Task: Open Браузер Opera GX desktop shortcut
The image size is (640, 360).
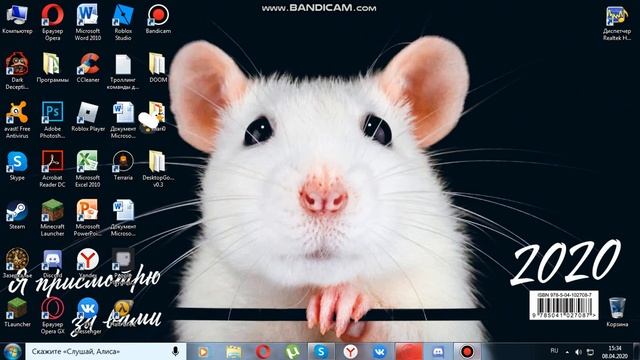Action: click(x=52, y=316)
